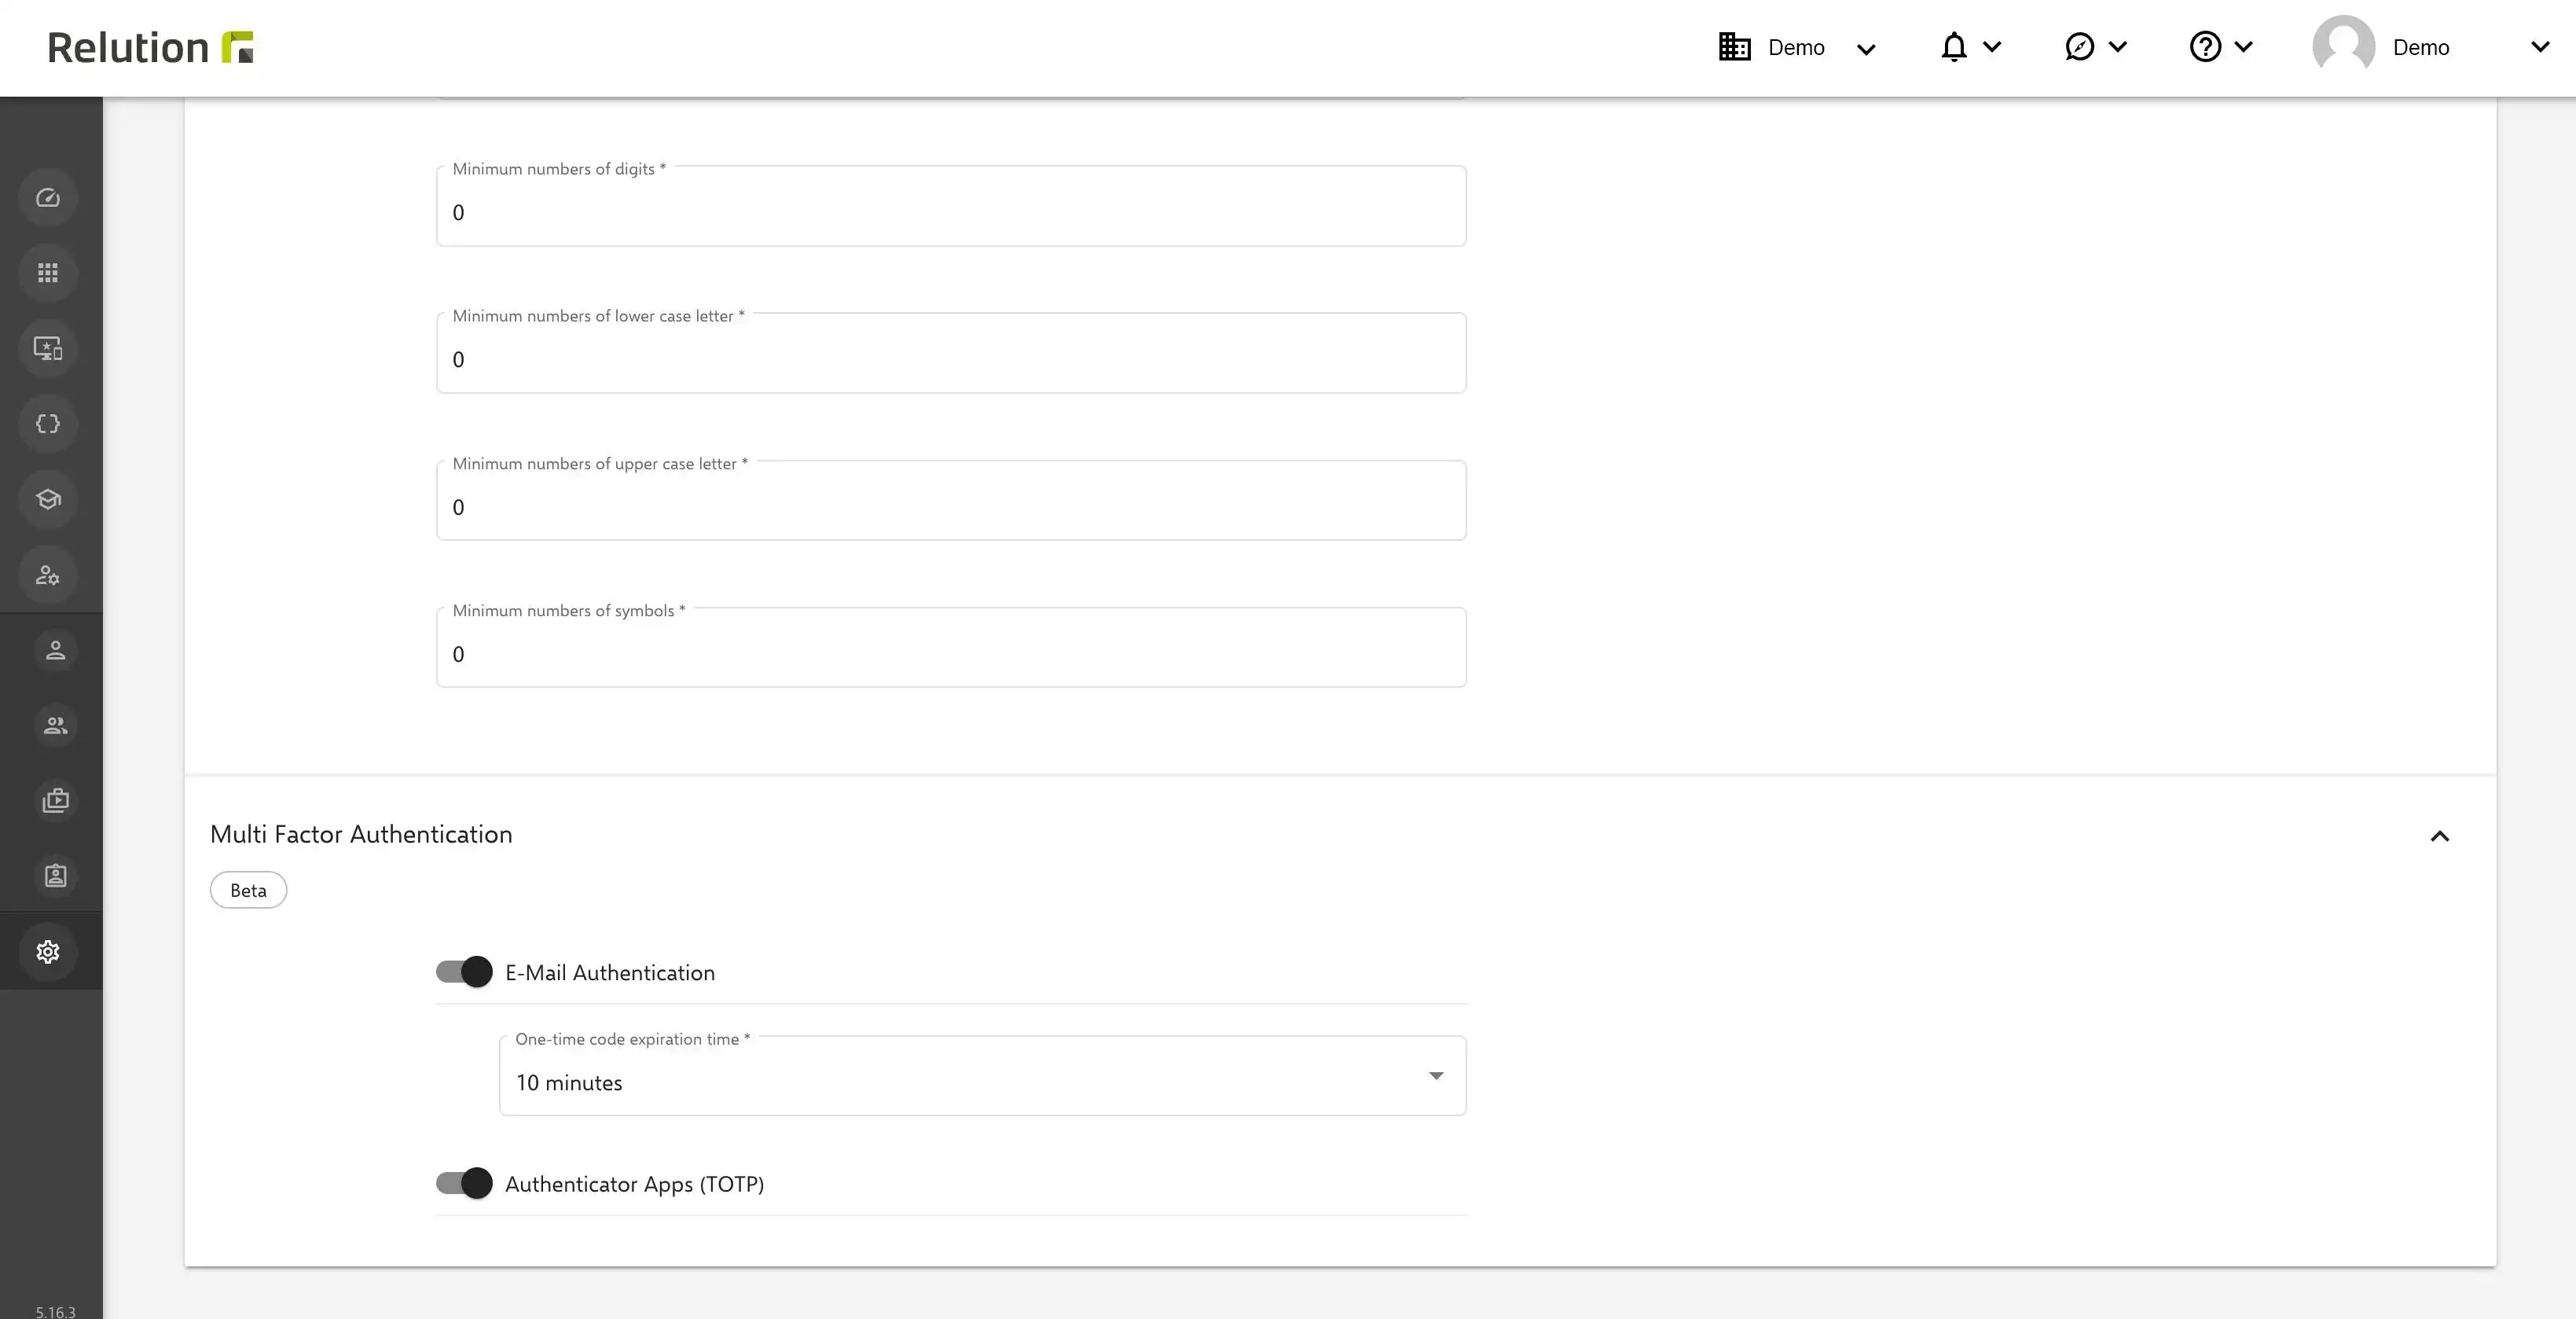
Task: Click the compass explore icon
Action: click(x=2079, y=47)
